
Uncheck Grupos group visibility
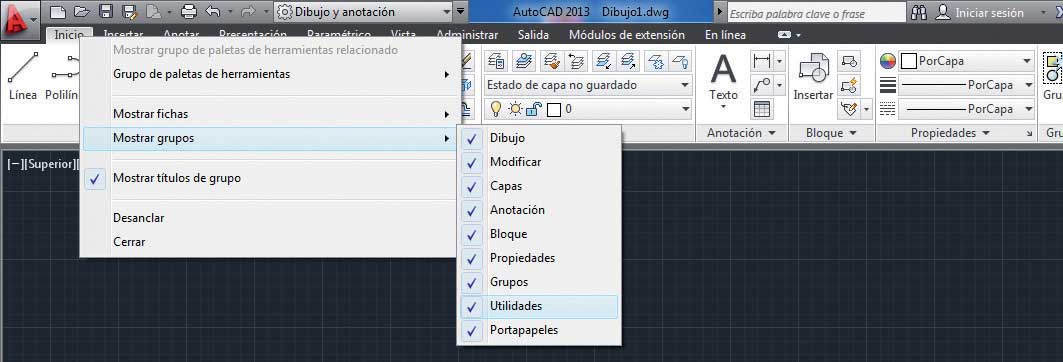click(x=538, y=282)
